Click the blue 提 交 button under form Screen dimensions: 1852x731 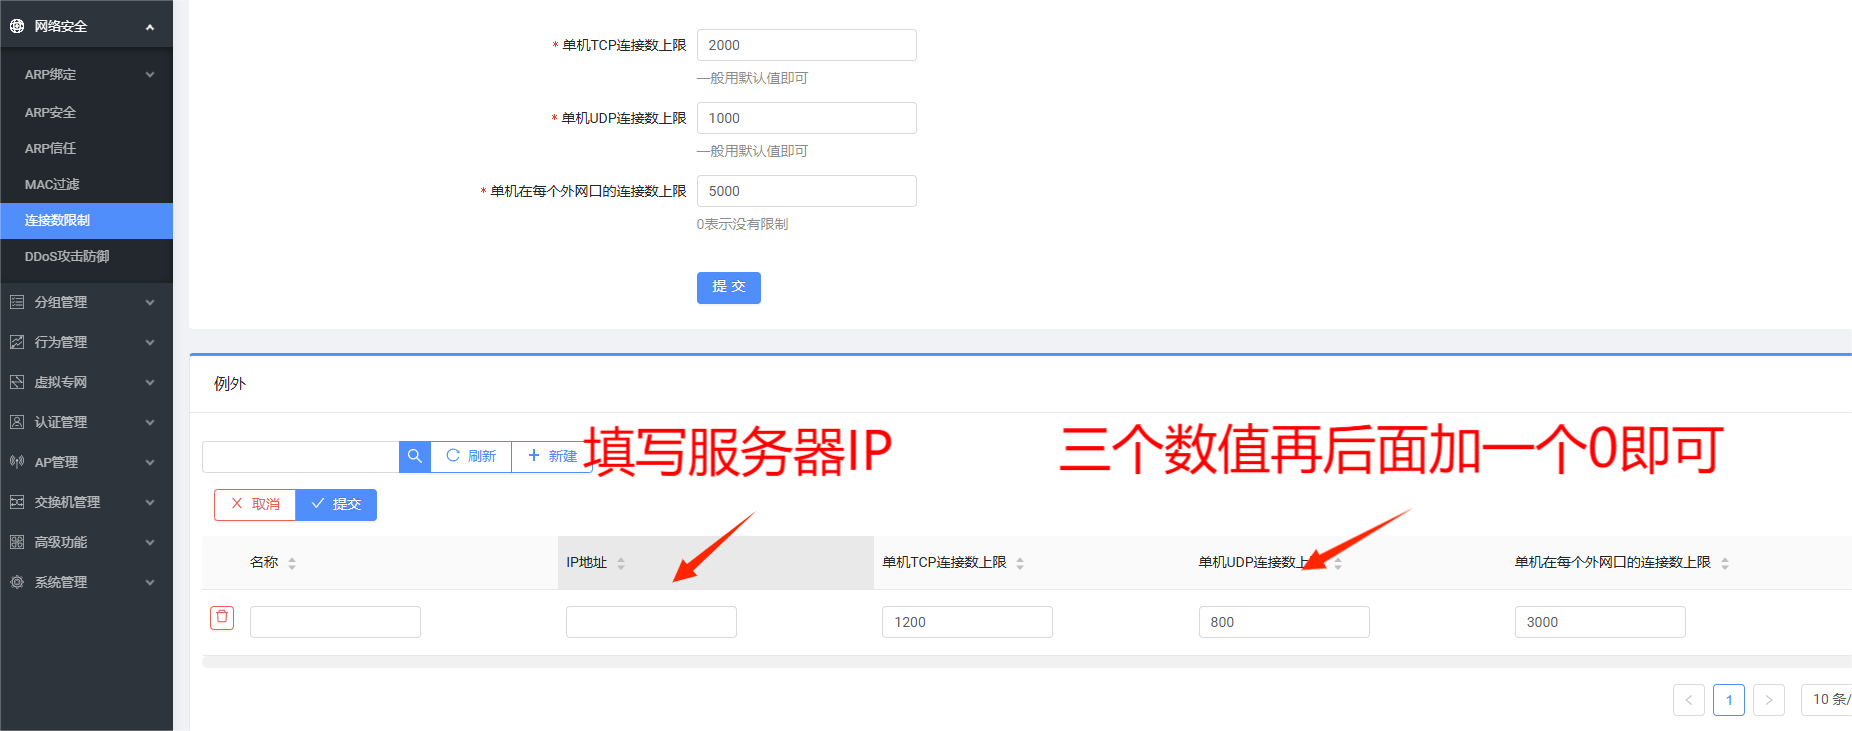point(728,287)
